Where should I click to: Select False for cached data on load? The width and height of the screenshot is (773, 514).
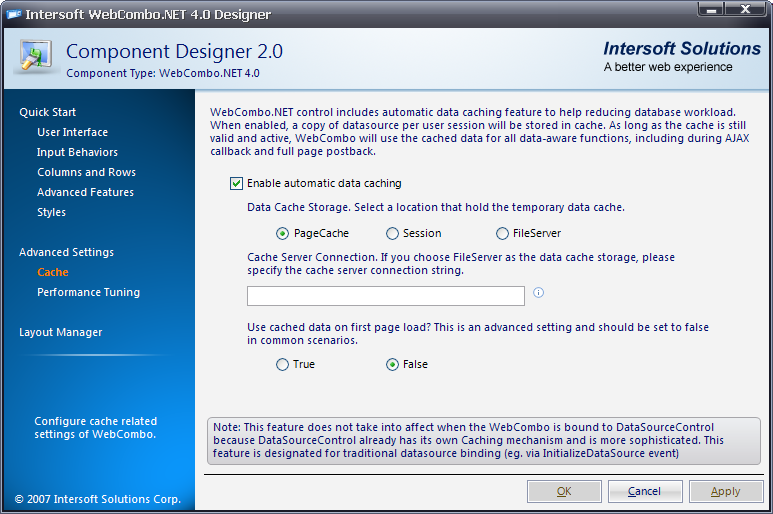(392, 364)
